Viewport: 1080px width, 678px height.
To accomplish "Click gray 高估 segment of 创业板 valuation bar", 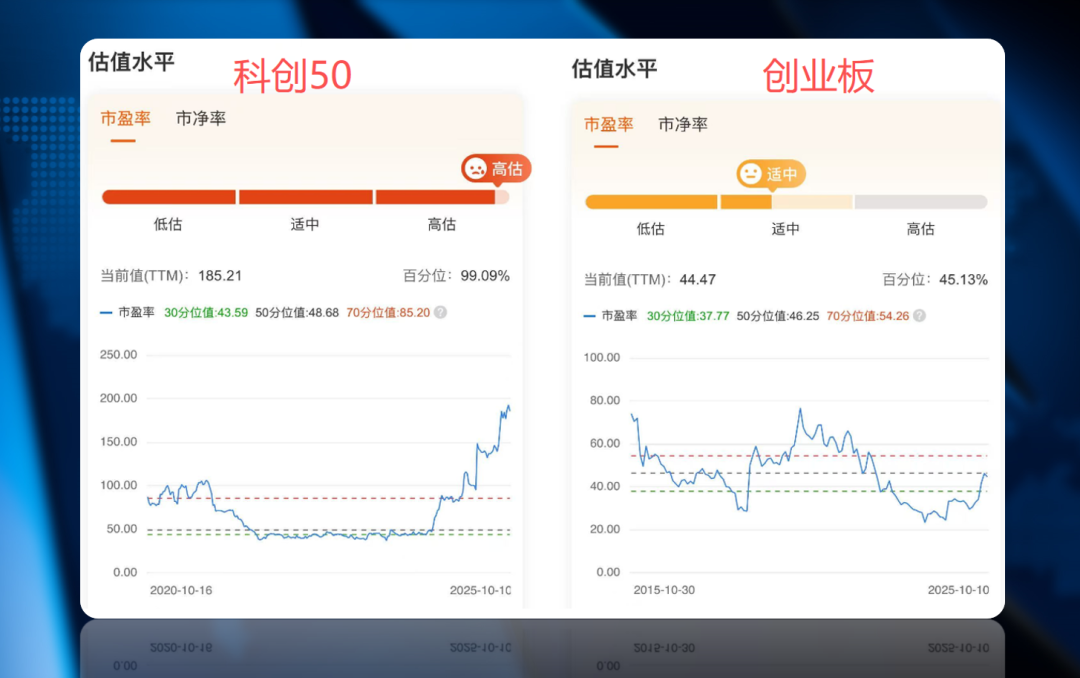I will pos(920,202).
